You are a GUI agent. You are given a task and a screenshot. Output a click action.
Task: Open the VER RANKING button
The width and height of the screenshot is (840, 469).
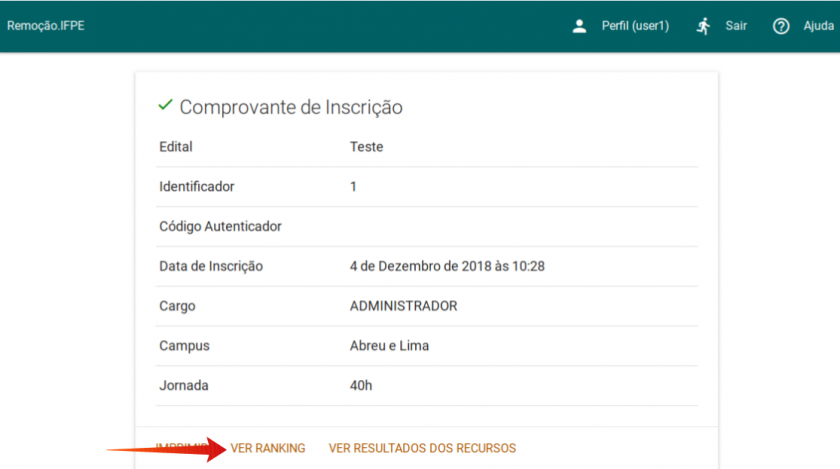coord(268,448)
